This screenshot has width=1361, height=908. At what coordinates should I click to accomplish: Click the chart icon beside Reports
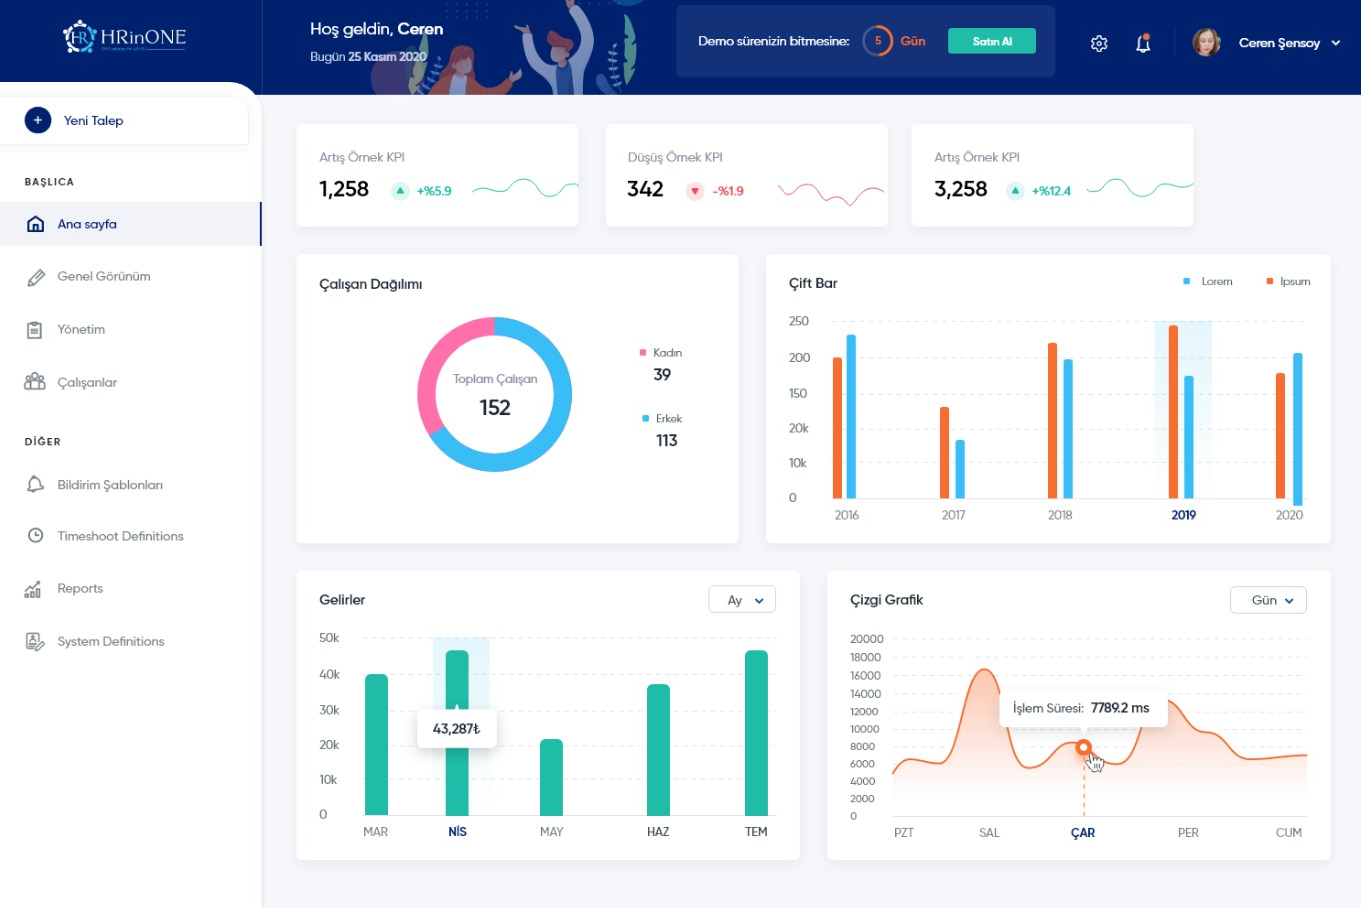[34, 589]
